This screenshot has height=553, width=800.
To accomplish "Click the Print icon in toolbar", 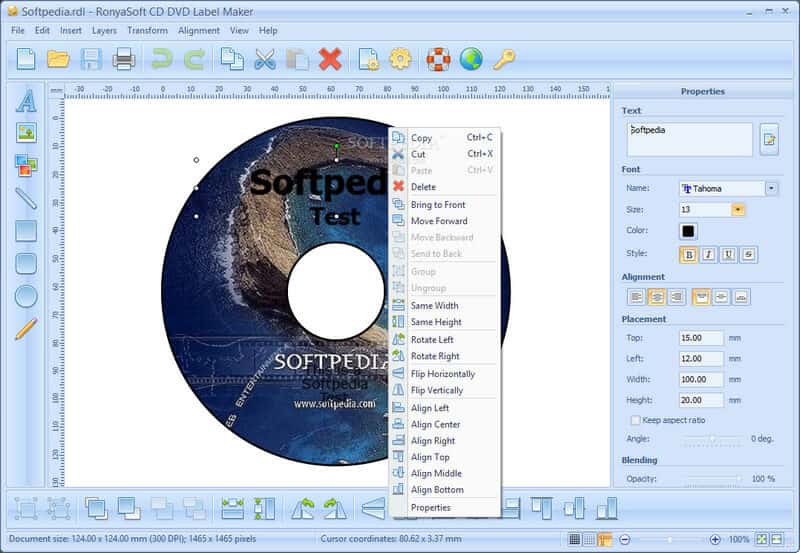I will point(123,60).
